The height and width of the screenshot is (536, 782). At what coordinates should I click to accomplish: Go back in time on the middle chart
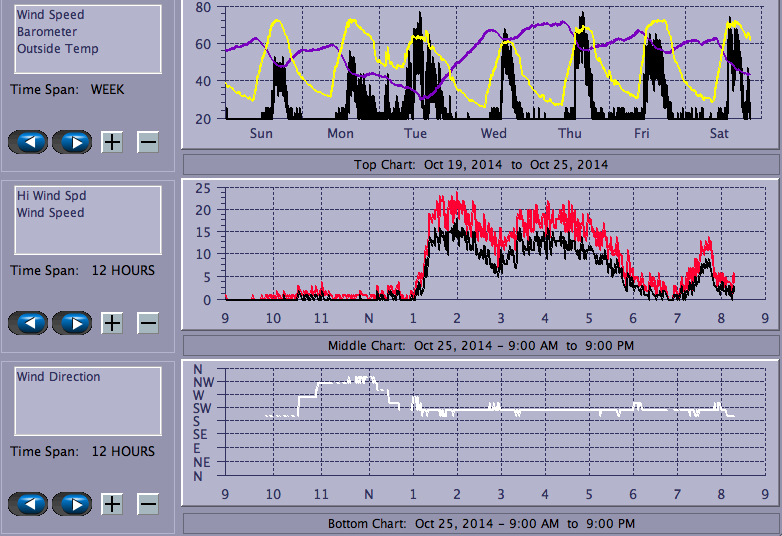tap(27, 323)
